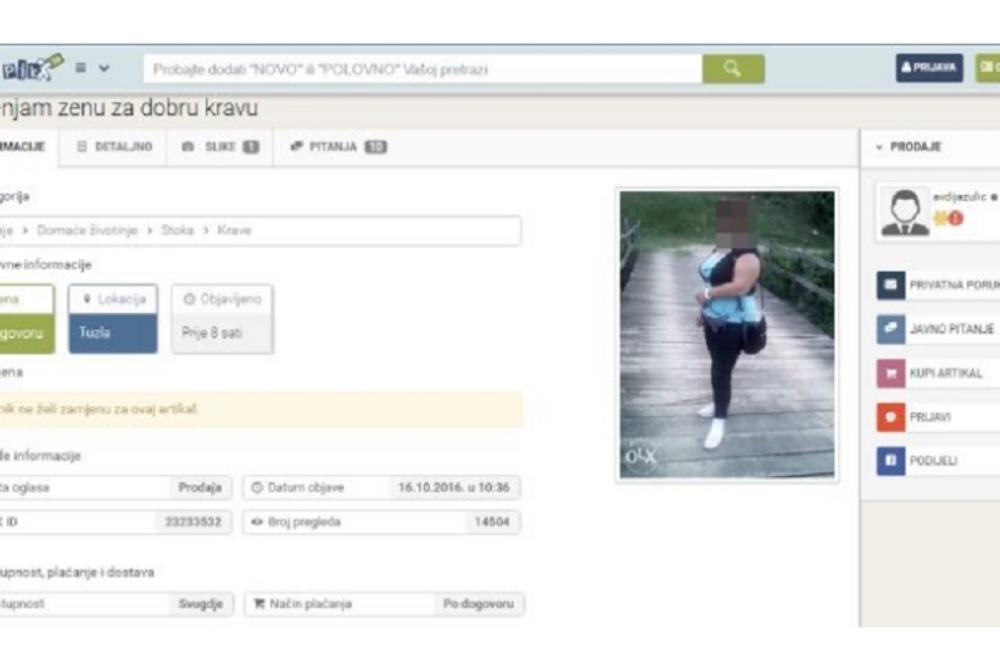Click the green search magnifier button
1000x666 pixels.
click(x=733, y=69)
